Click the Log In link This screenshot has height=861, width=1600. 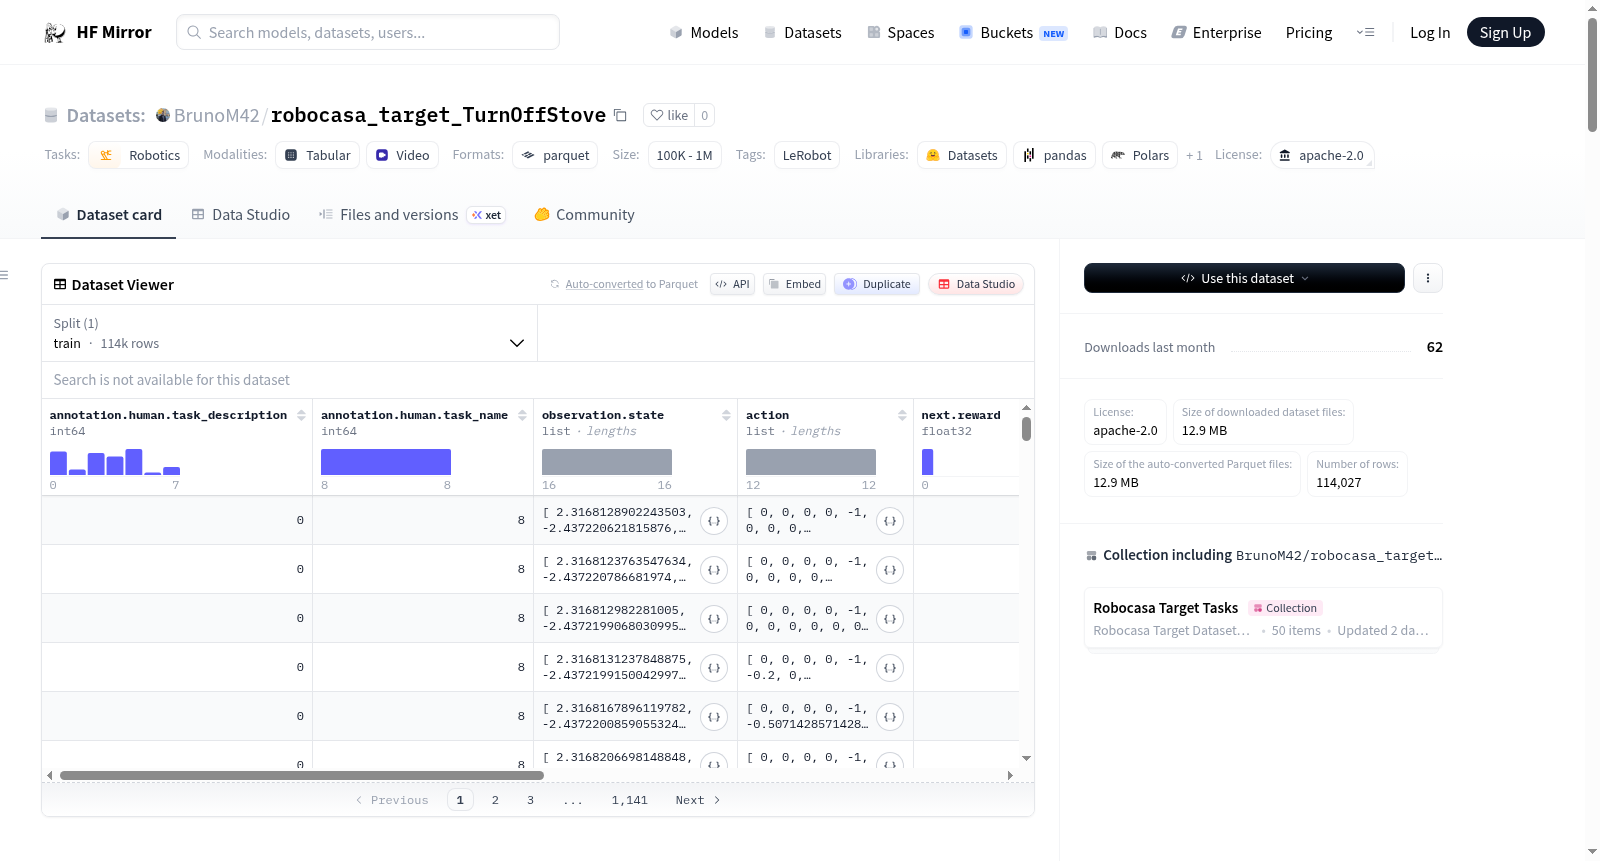pyautogui.click(x=1430, y=32)
